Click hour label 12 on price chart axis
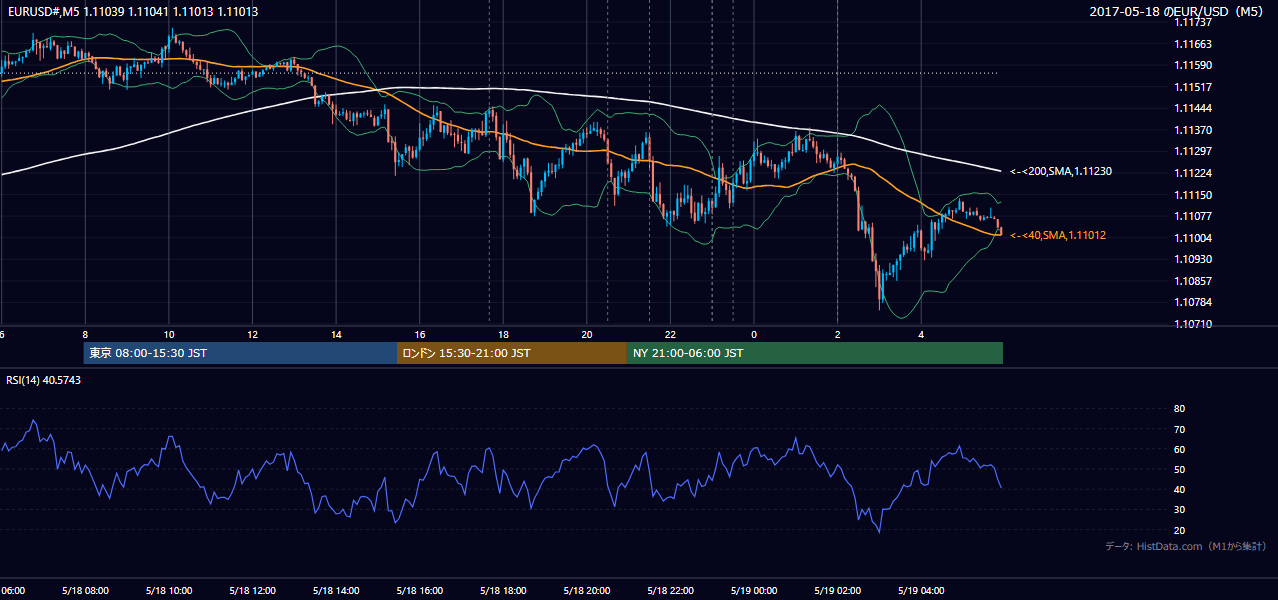This screenshot has width=1278, height=600. (x=252, y=334)
